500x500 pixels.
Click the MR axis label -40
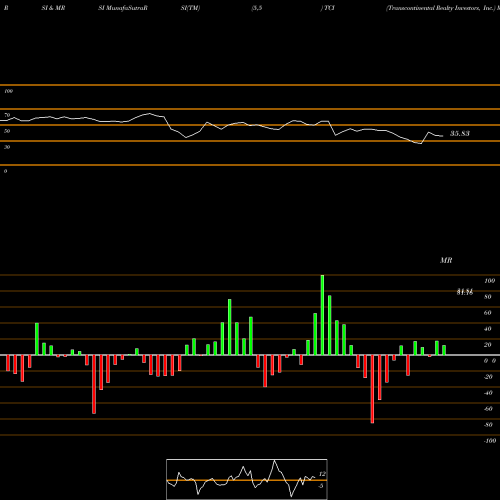point(488,393)
